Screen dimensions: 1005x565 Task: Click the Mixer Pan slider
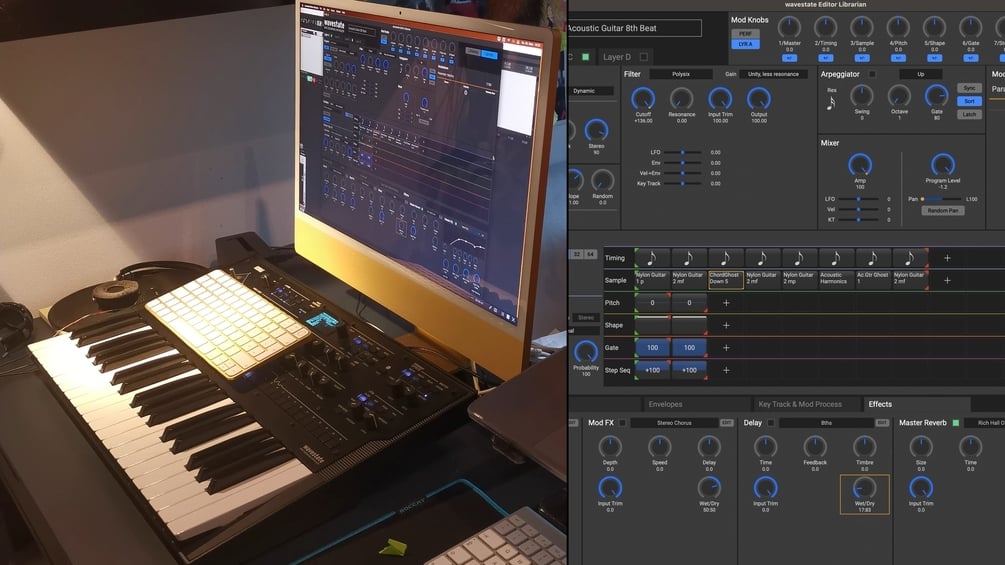point(942,199)
